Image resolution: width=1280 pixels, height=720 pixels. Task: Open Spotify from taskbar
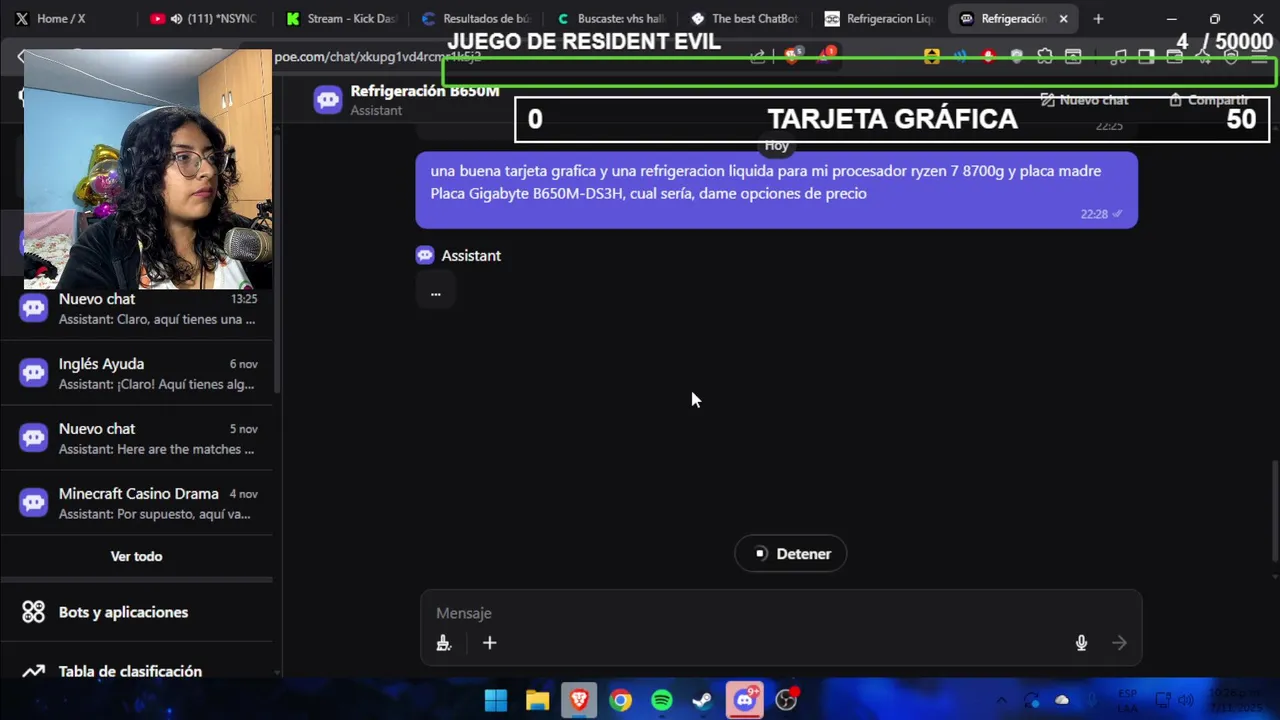point(662,700)
